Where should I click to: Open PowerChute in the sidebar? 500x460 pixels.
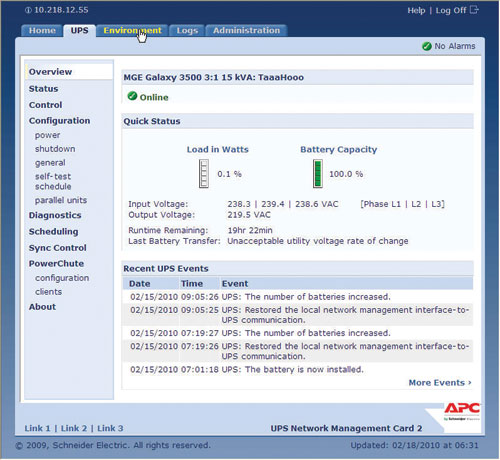[56, 264]
